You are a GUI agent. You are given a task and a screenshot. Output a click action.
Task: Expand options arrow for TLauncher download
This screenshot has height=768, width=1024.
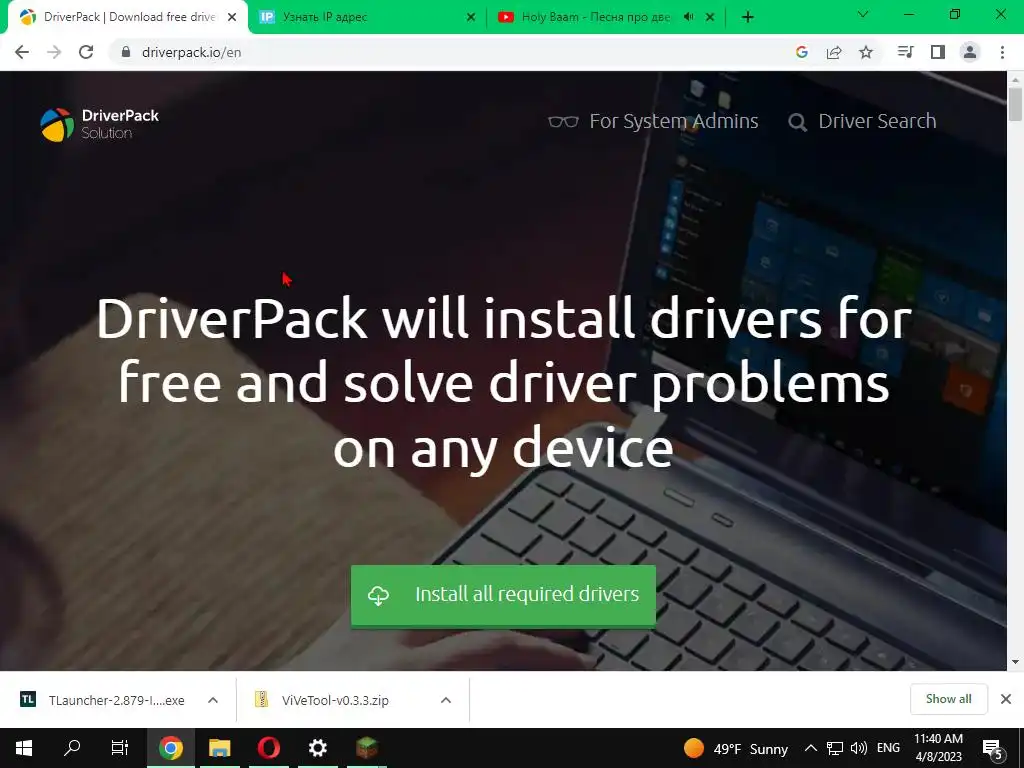(x=213, y=700)
